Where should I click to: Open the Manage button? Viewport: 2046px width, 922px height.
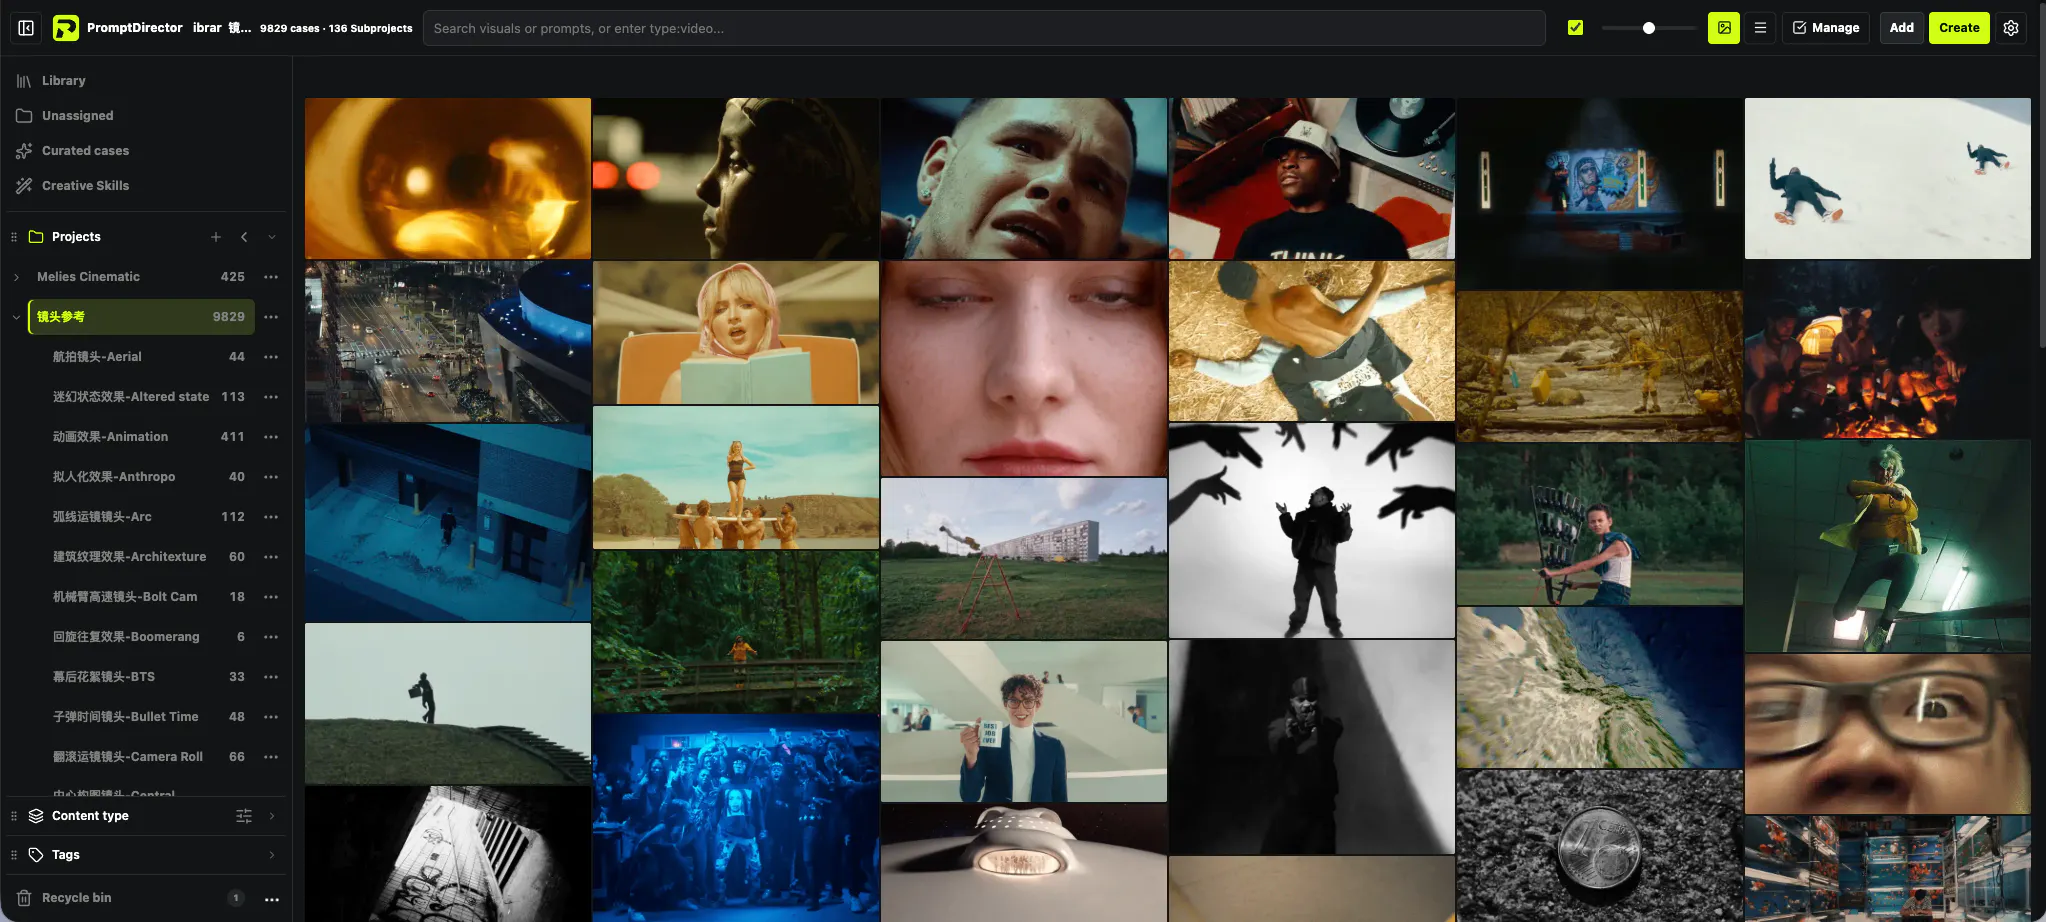(1826, 28)
